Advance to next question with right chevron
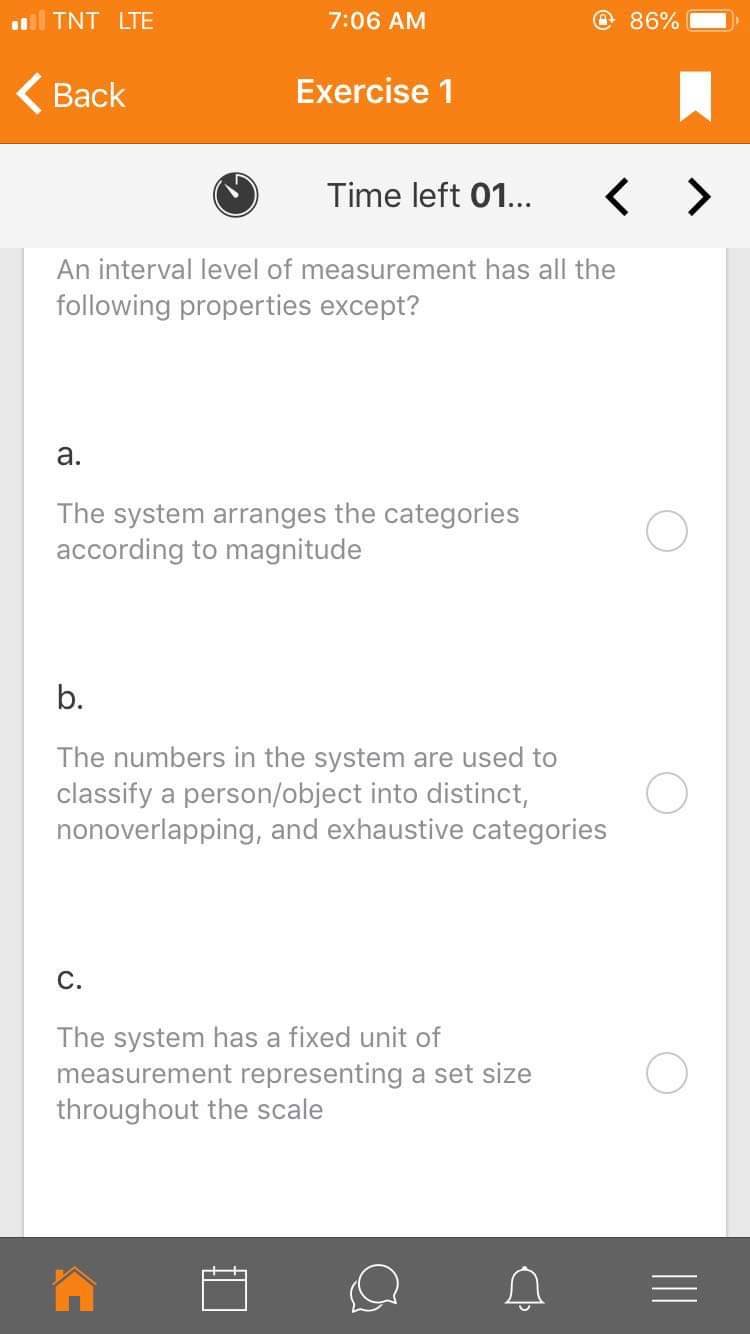 click(698, 196)
